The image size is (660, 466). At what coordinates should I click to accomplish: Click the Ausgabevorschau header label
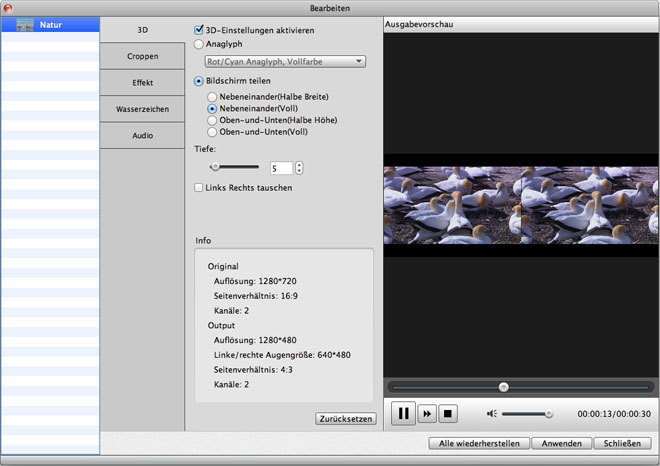419,24
